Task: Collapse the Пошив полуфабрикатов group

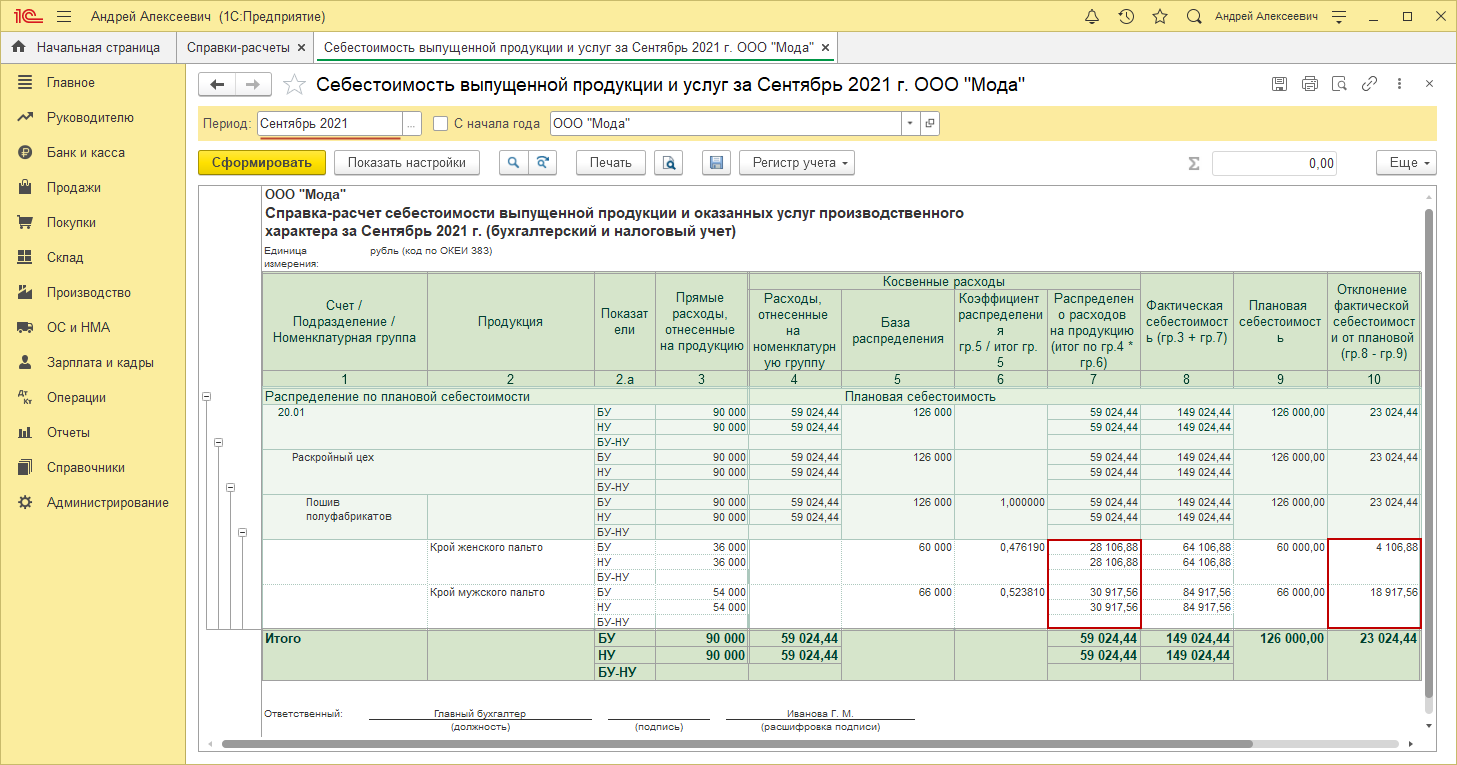Action: click(x=243, y=532)
